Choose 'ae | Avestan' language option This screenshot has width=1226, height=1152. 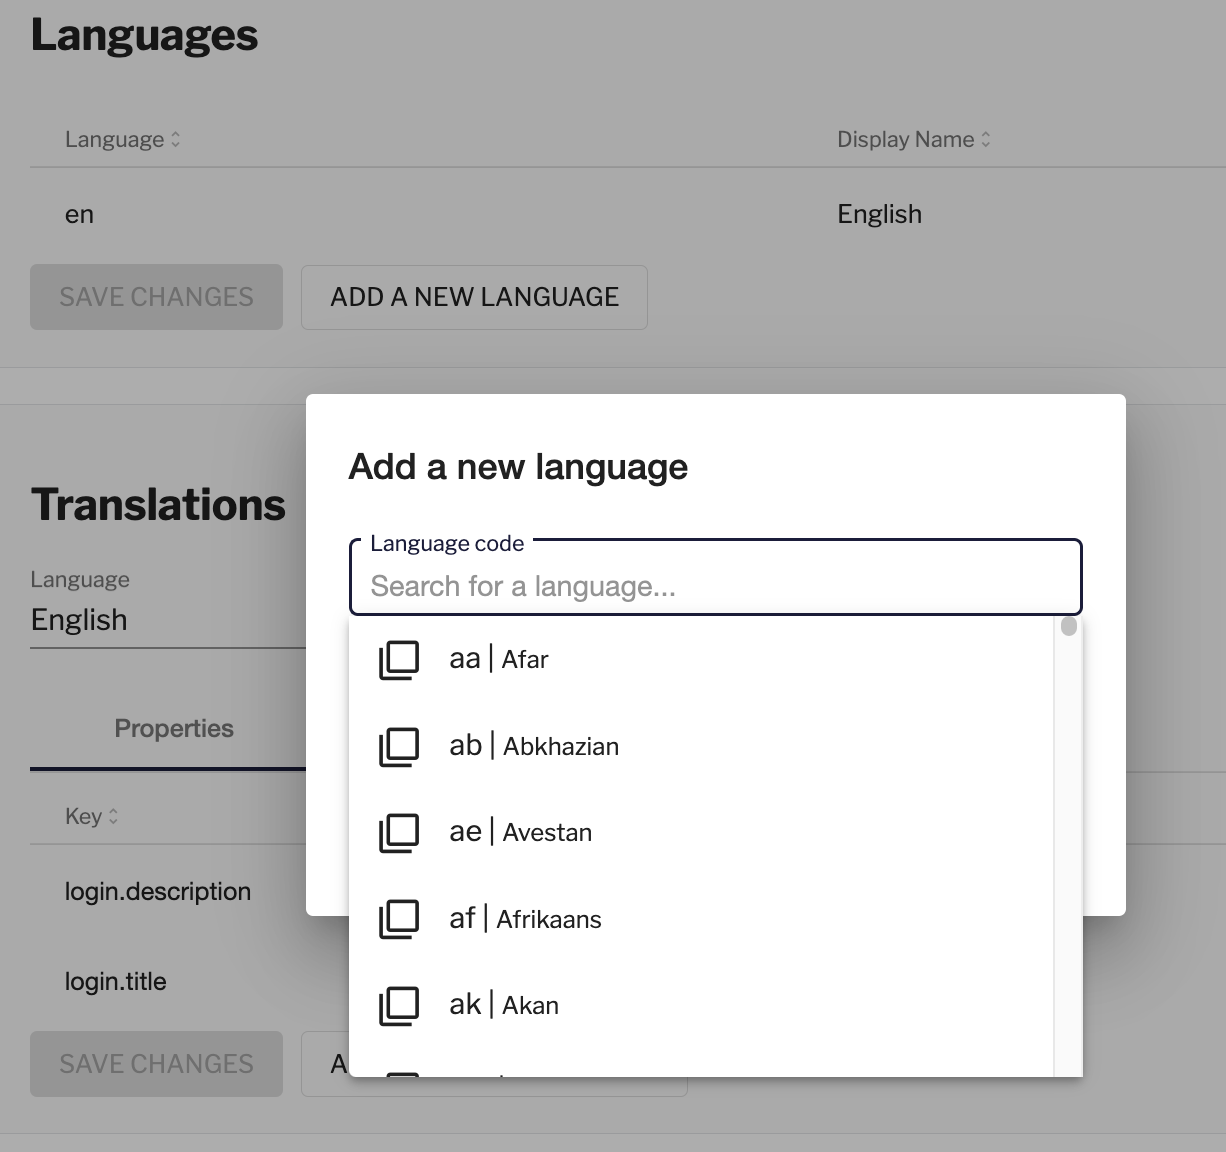[x=520, y=833]
